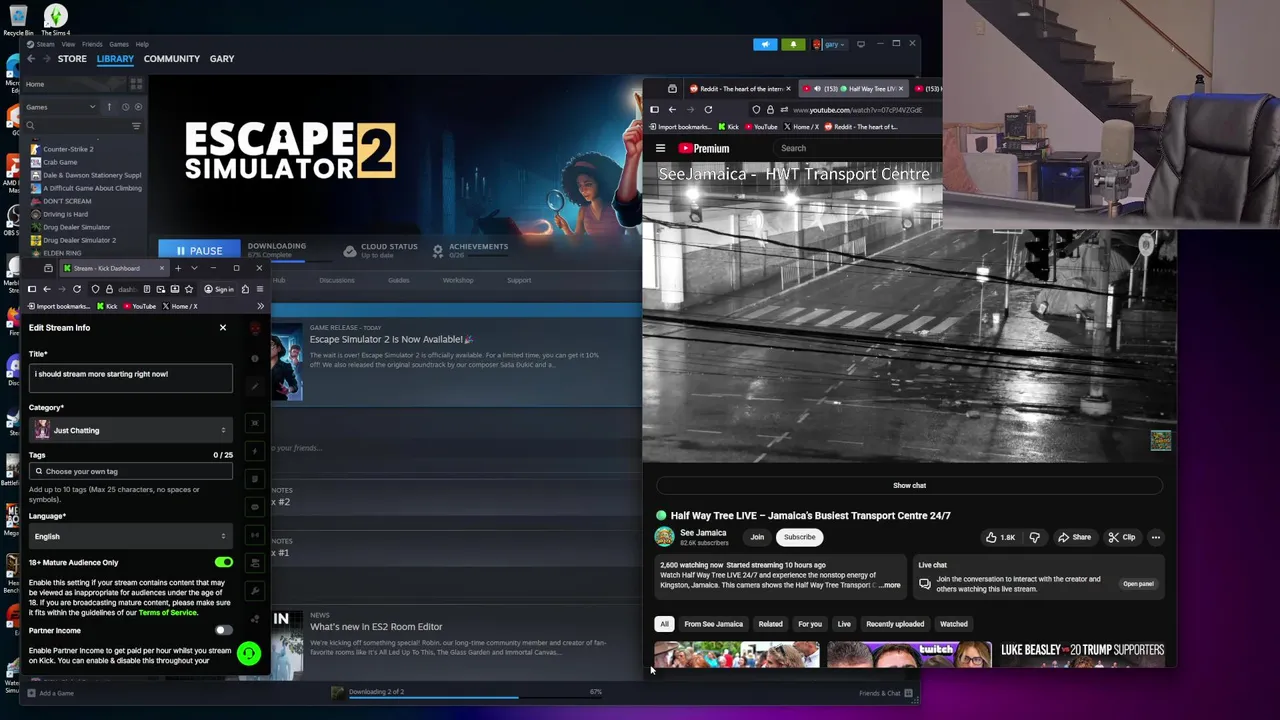Open the Friends menu in Steam
The image size is (1280, 720).
(92, 44)
